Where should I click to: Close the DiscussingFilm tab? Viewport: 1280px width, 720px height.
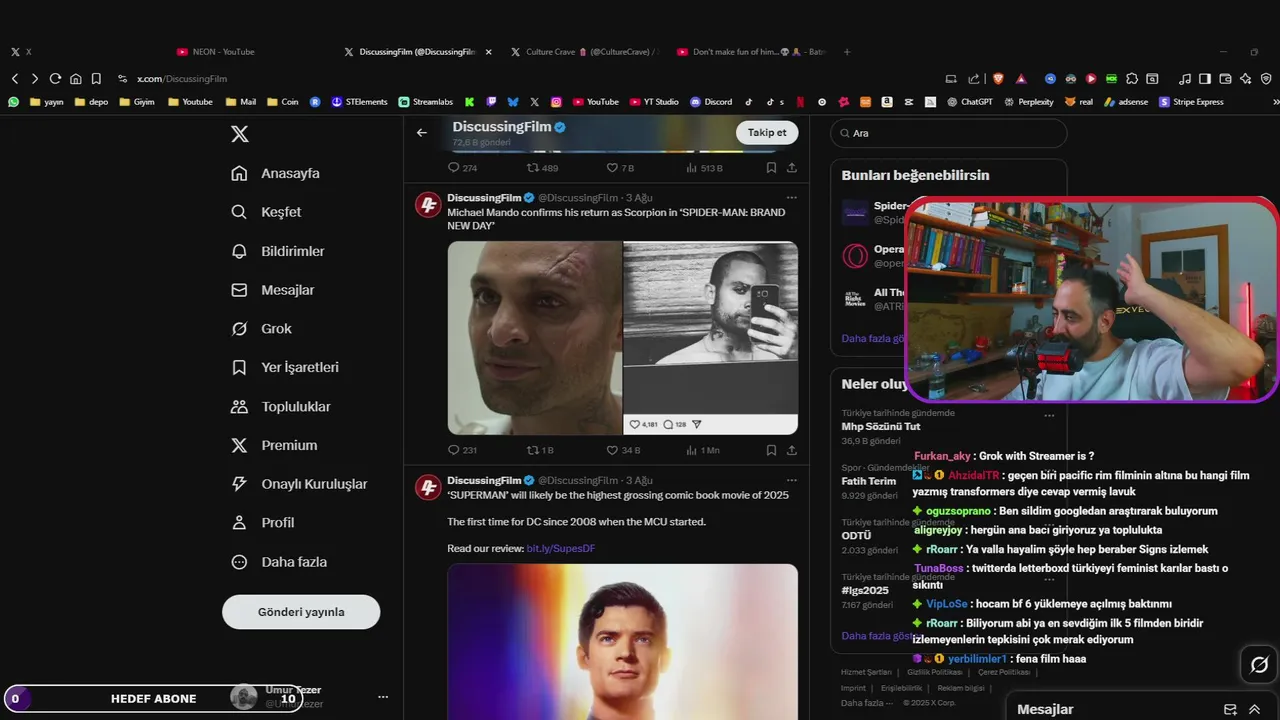488,52
